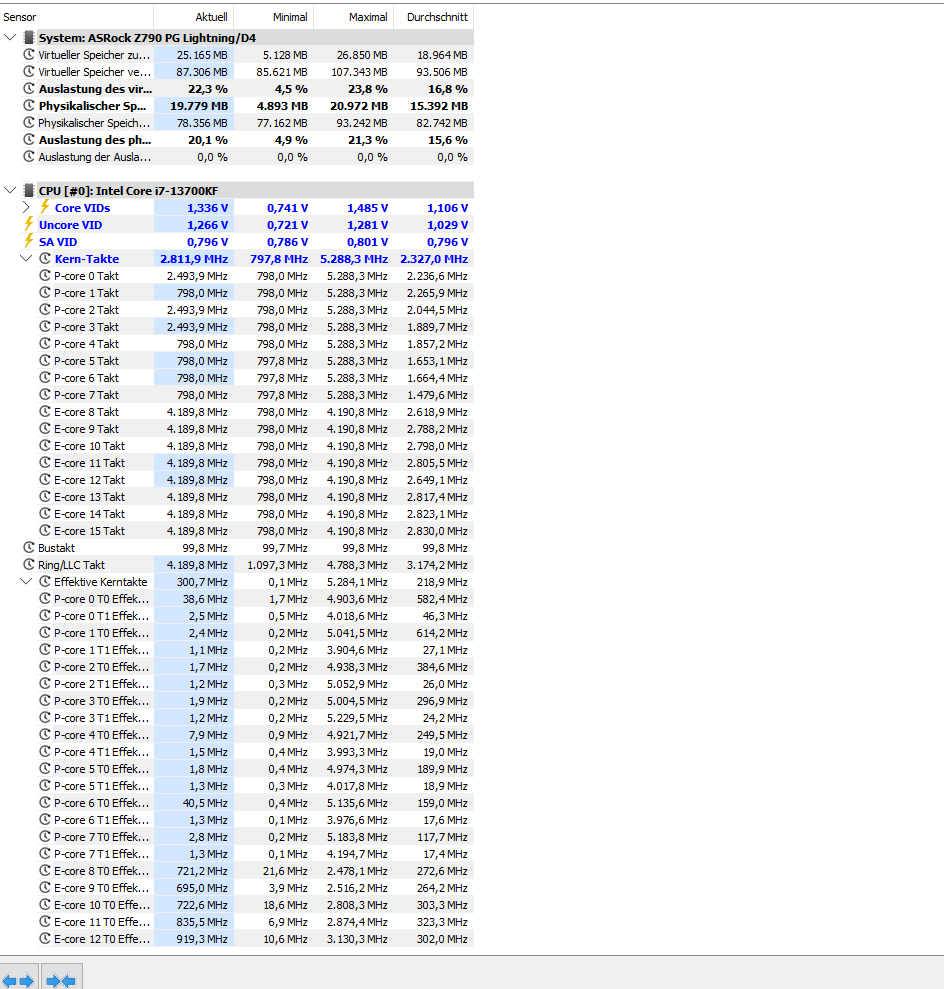Select the Virtueller Speicher zu... row label
Viewport: 944px width, 989px height.
pos(95,55)
